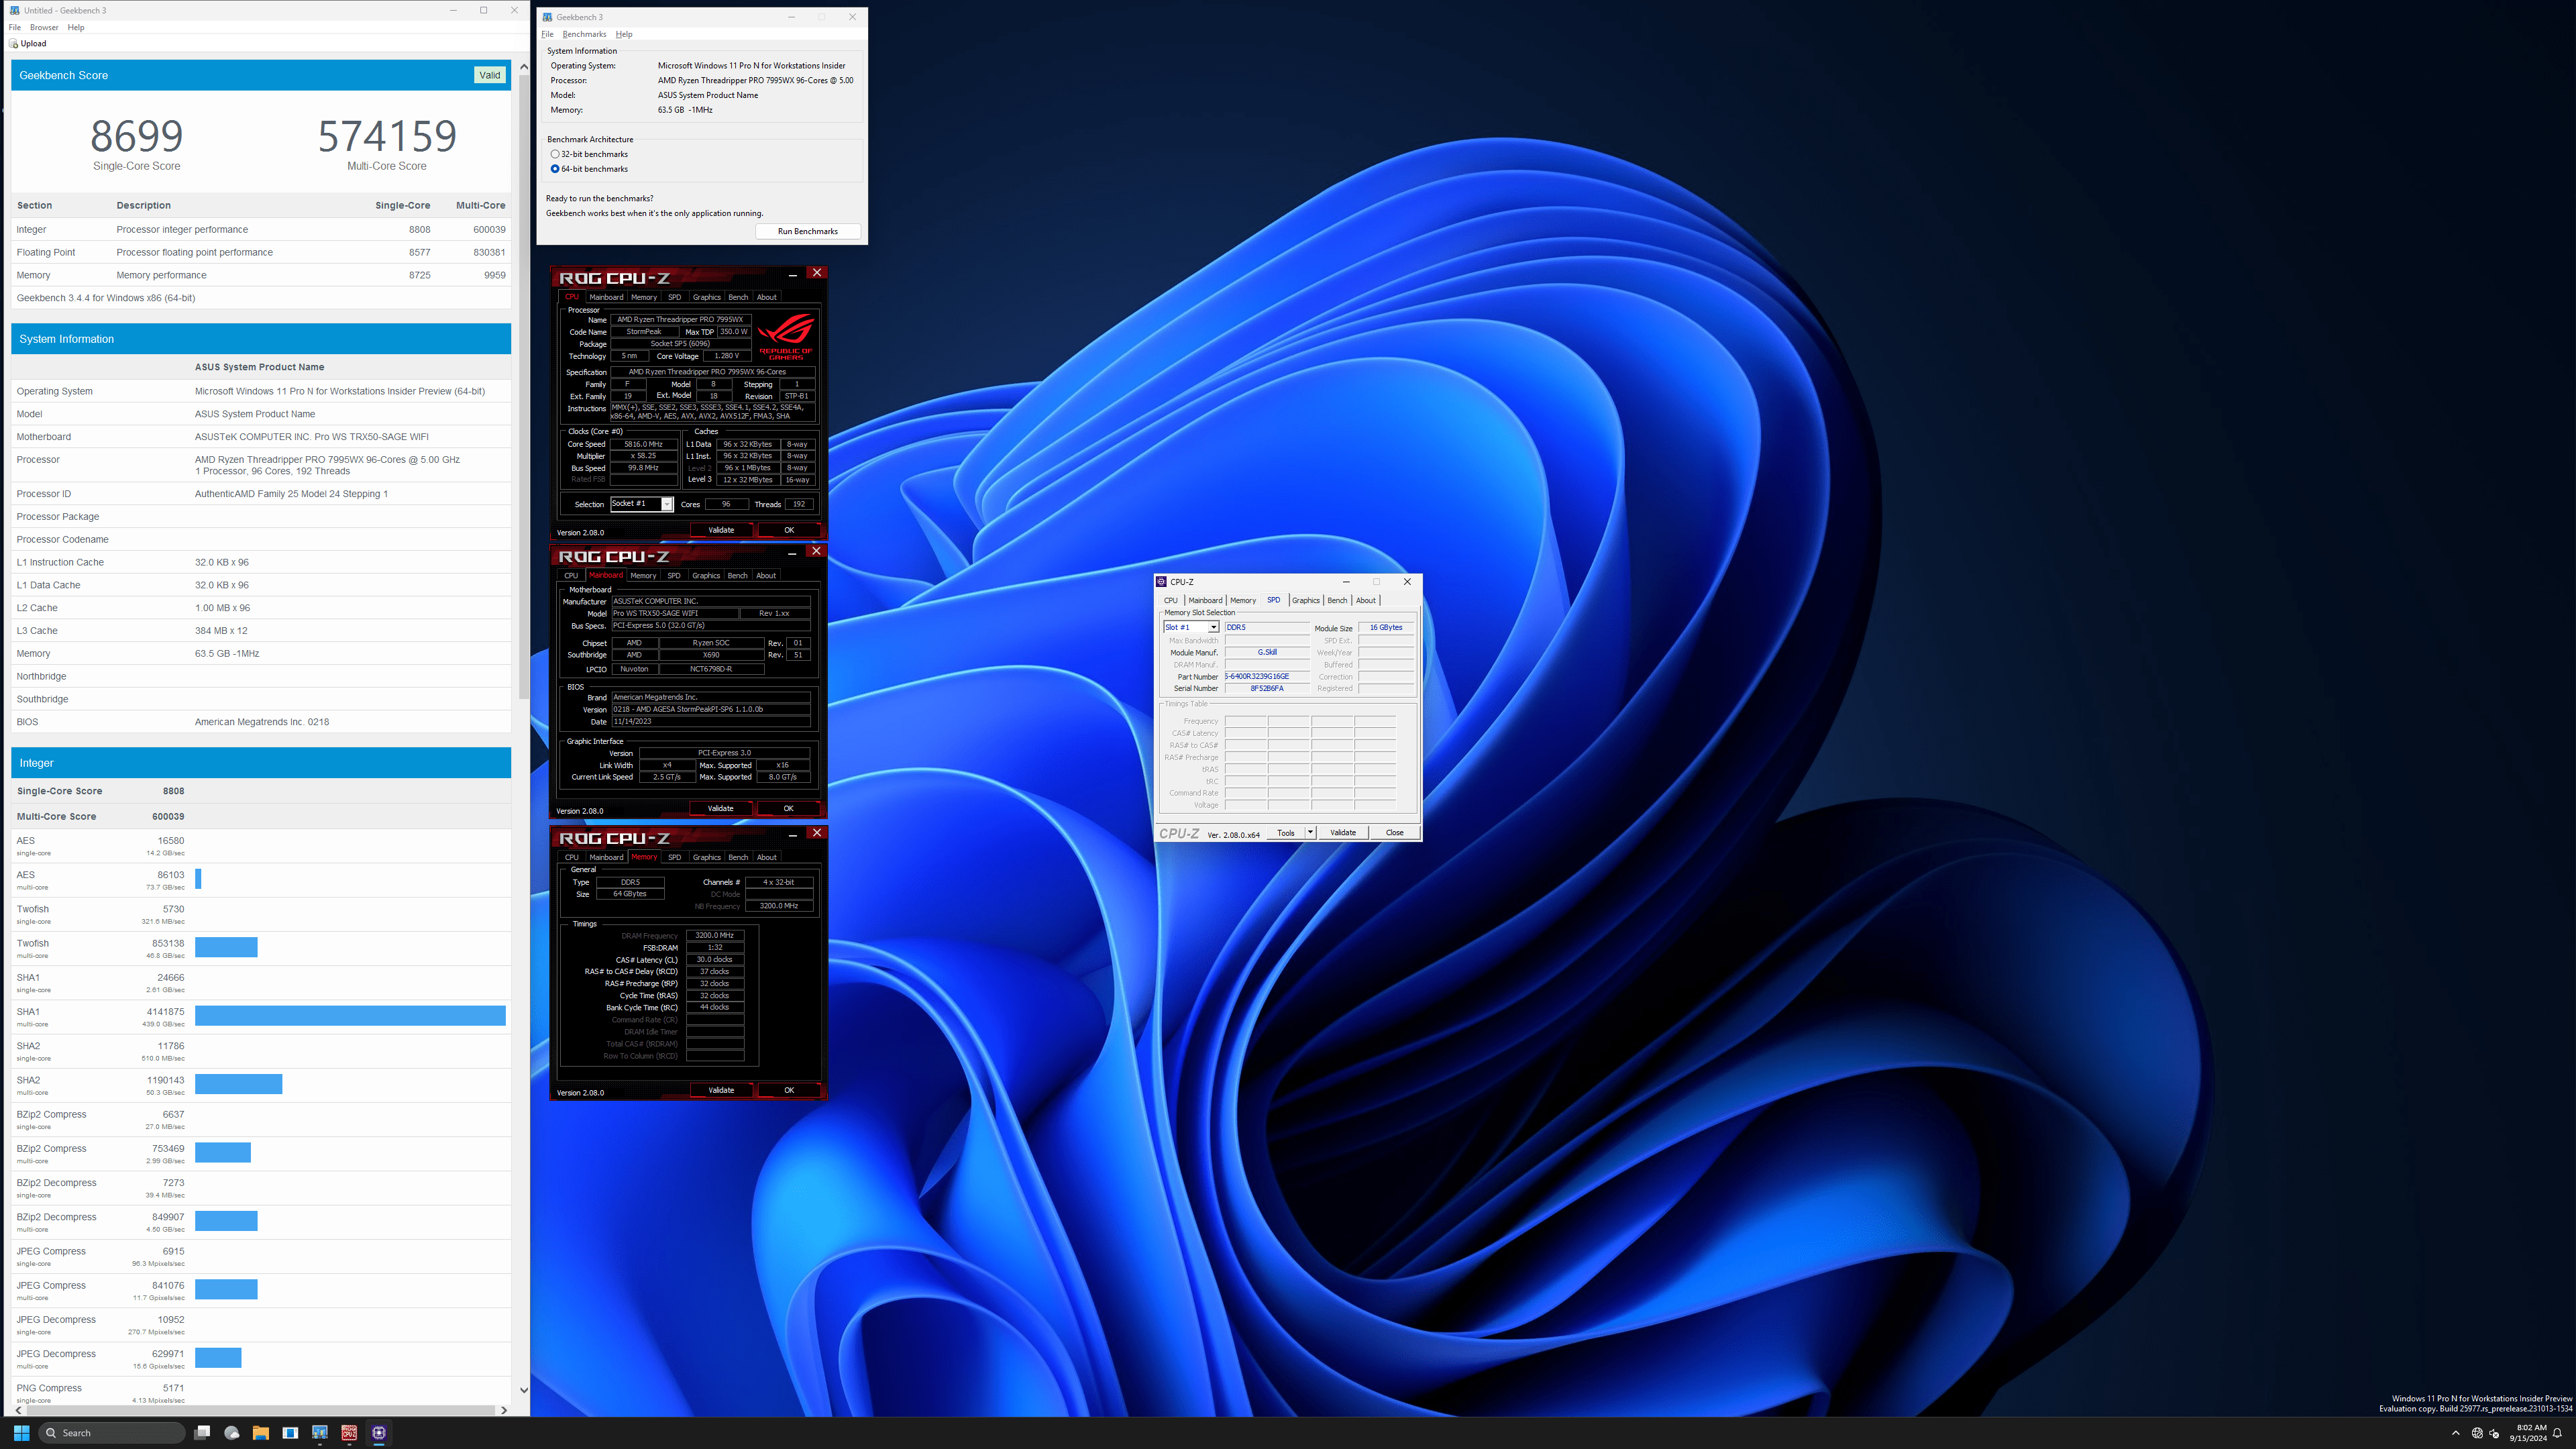The height and width of the screenshot is (1449, 2576).
Task: Click Tools button in white CPU-Z window
Action: (x=1286, y=832)
